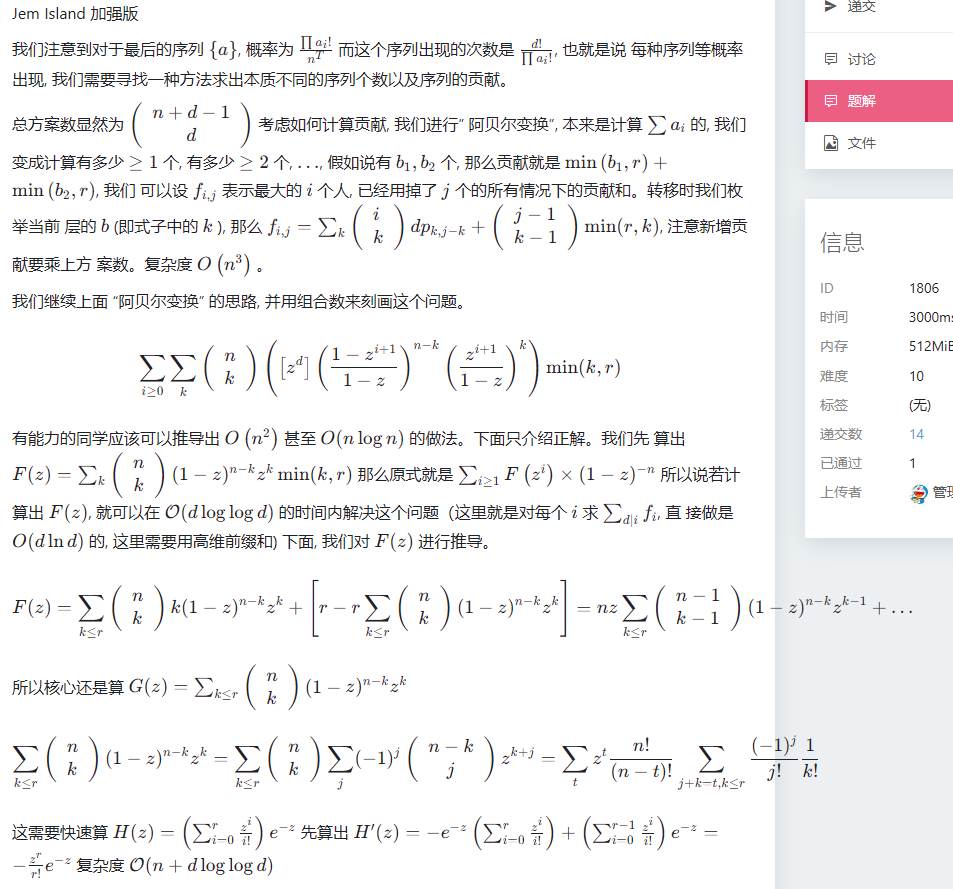Image resolution: width=953 pixels, height=889 pixels.
Task: Click the paper-plane 递交 submit icon
Action: coord(830,6)
